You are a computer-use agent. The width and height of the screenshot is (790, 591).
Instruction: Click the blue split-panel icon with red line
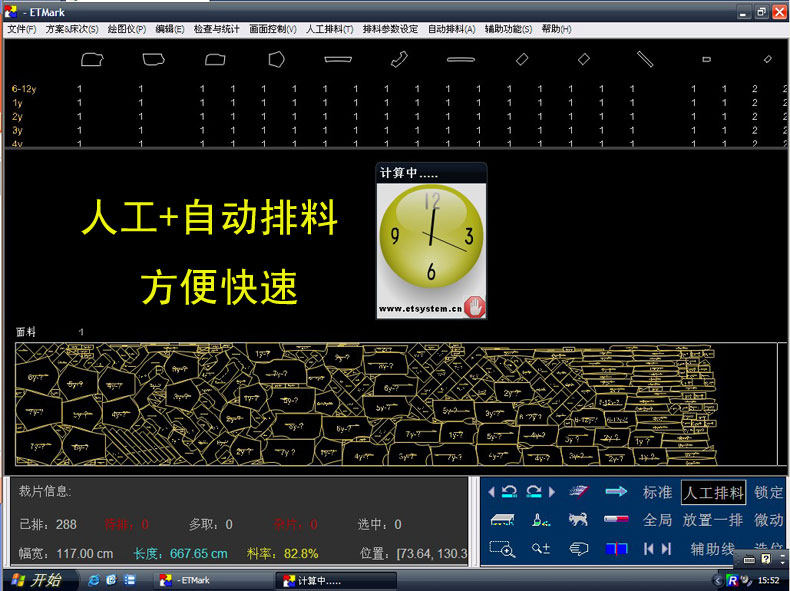(x=616, y=548)
